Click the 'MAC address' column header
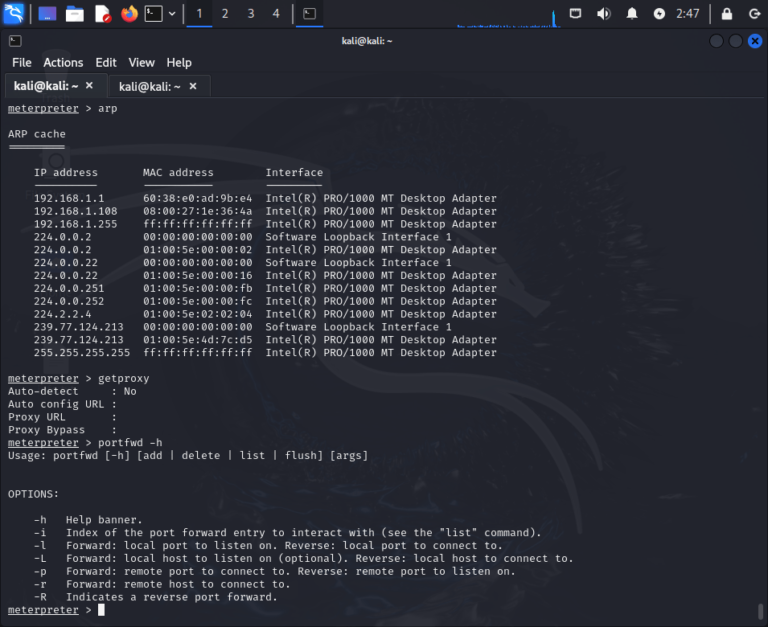 coord(178,172)
